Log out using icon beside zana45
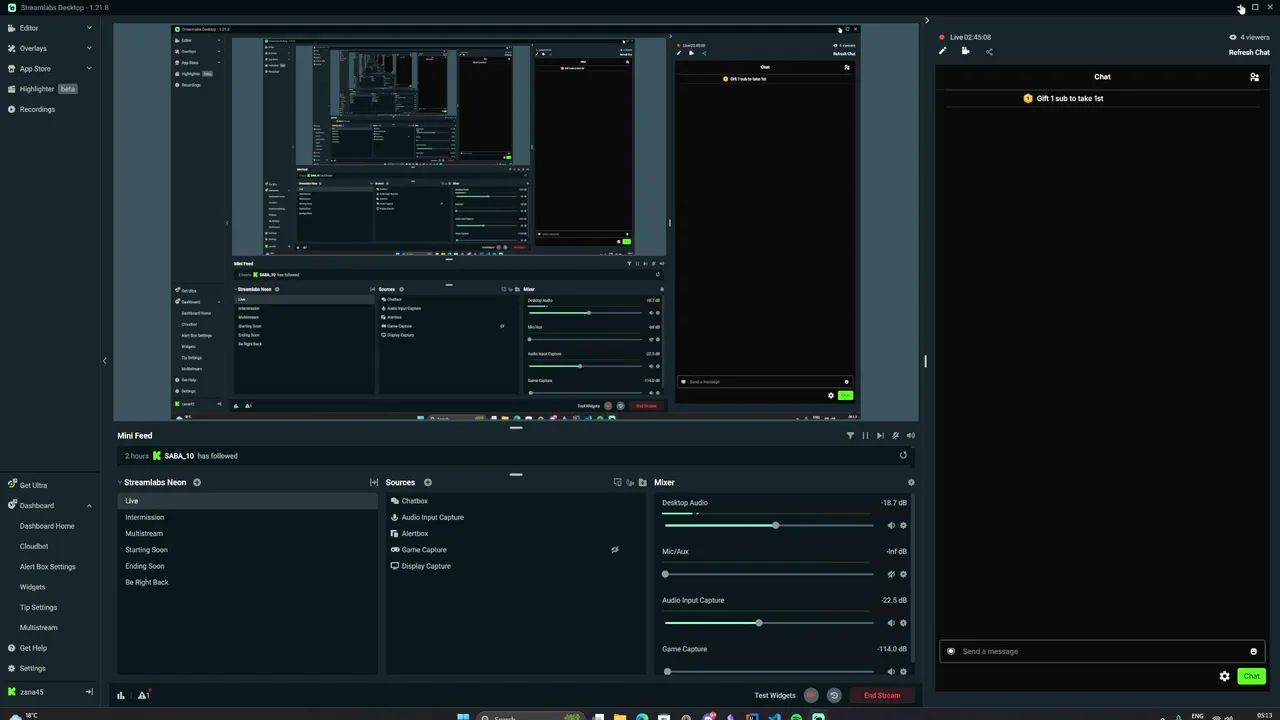1280x720 pixels. coord(89,692)
